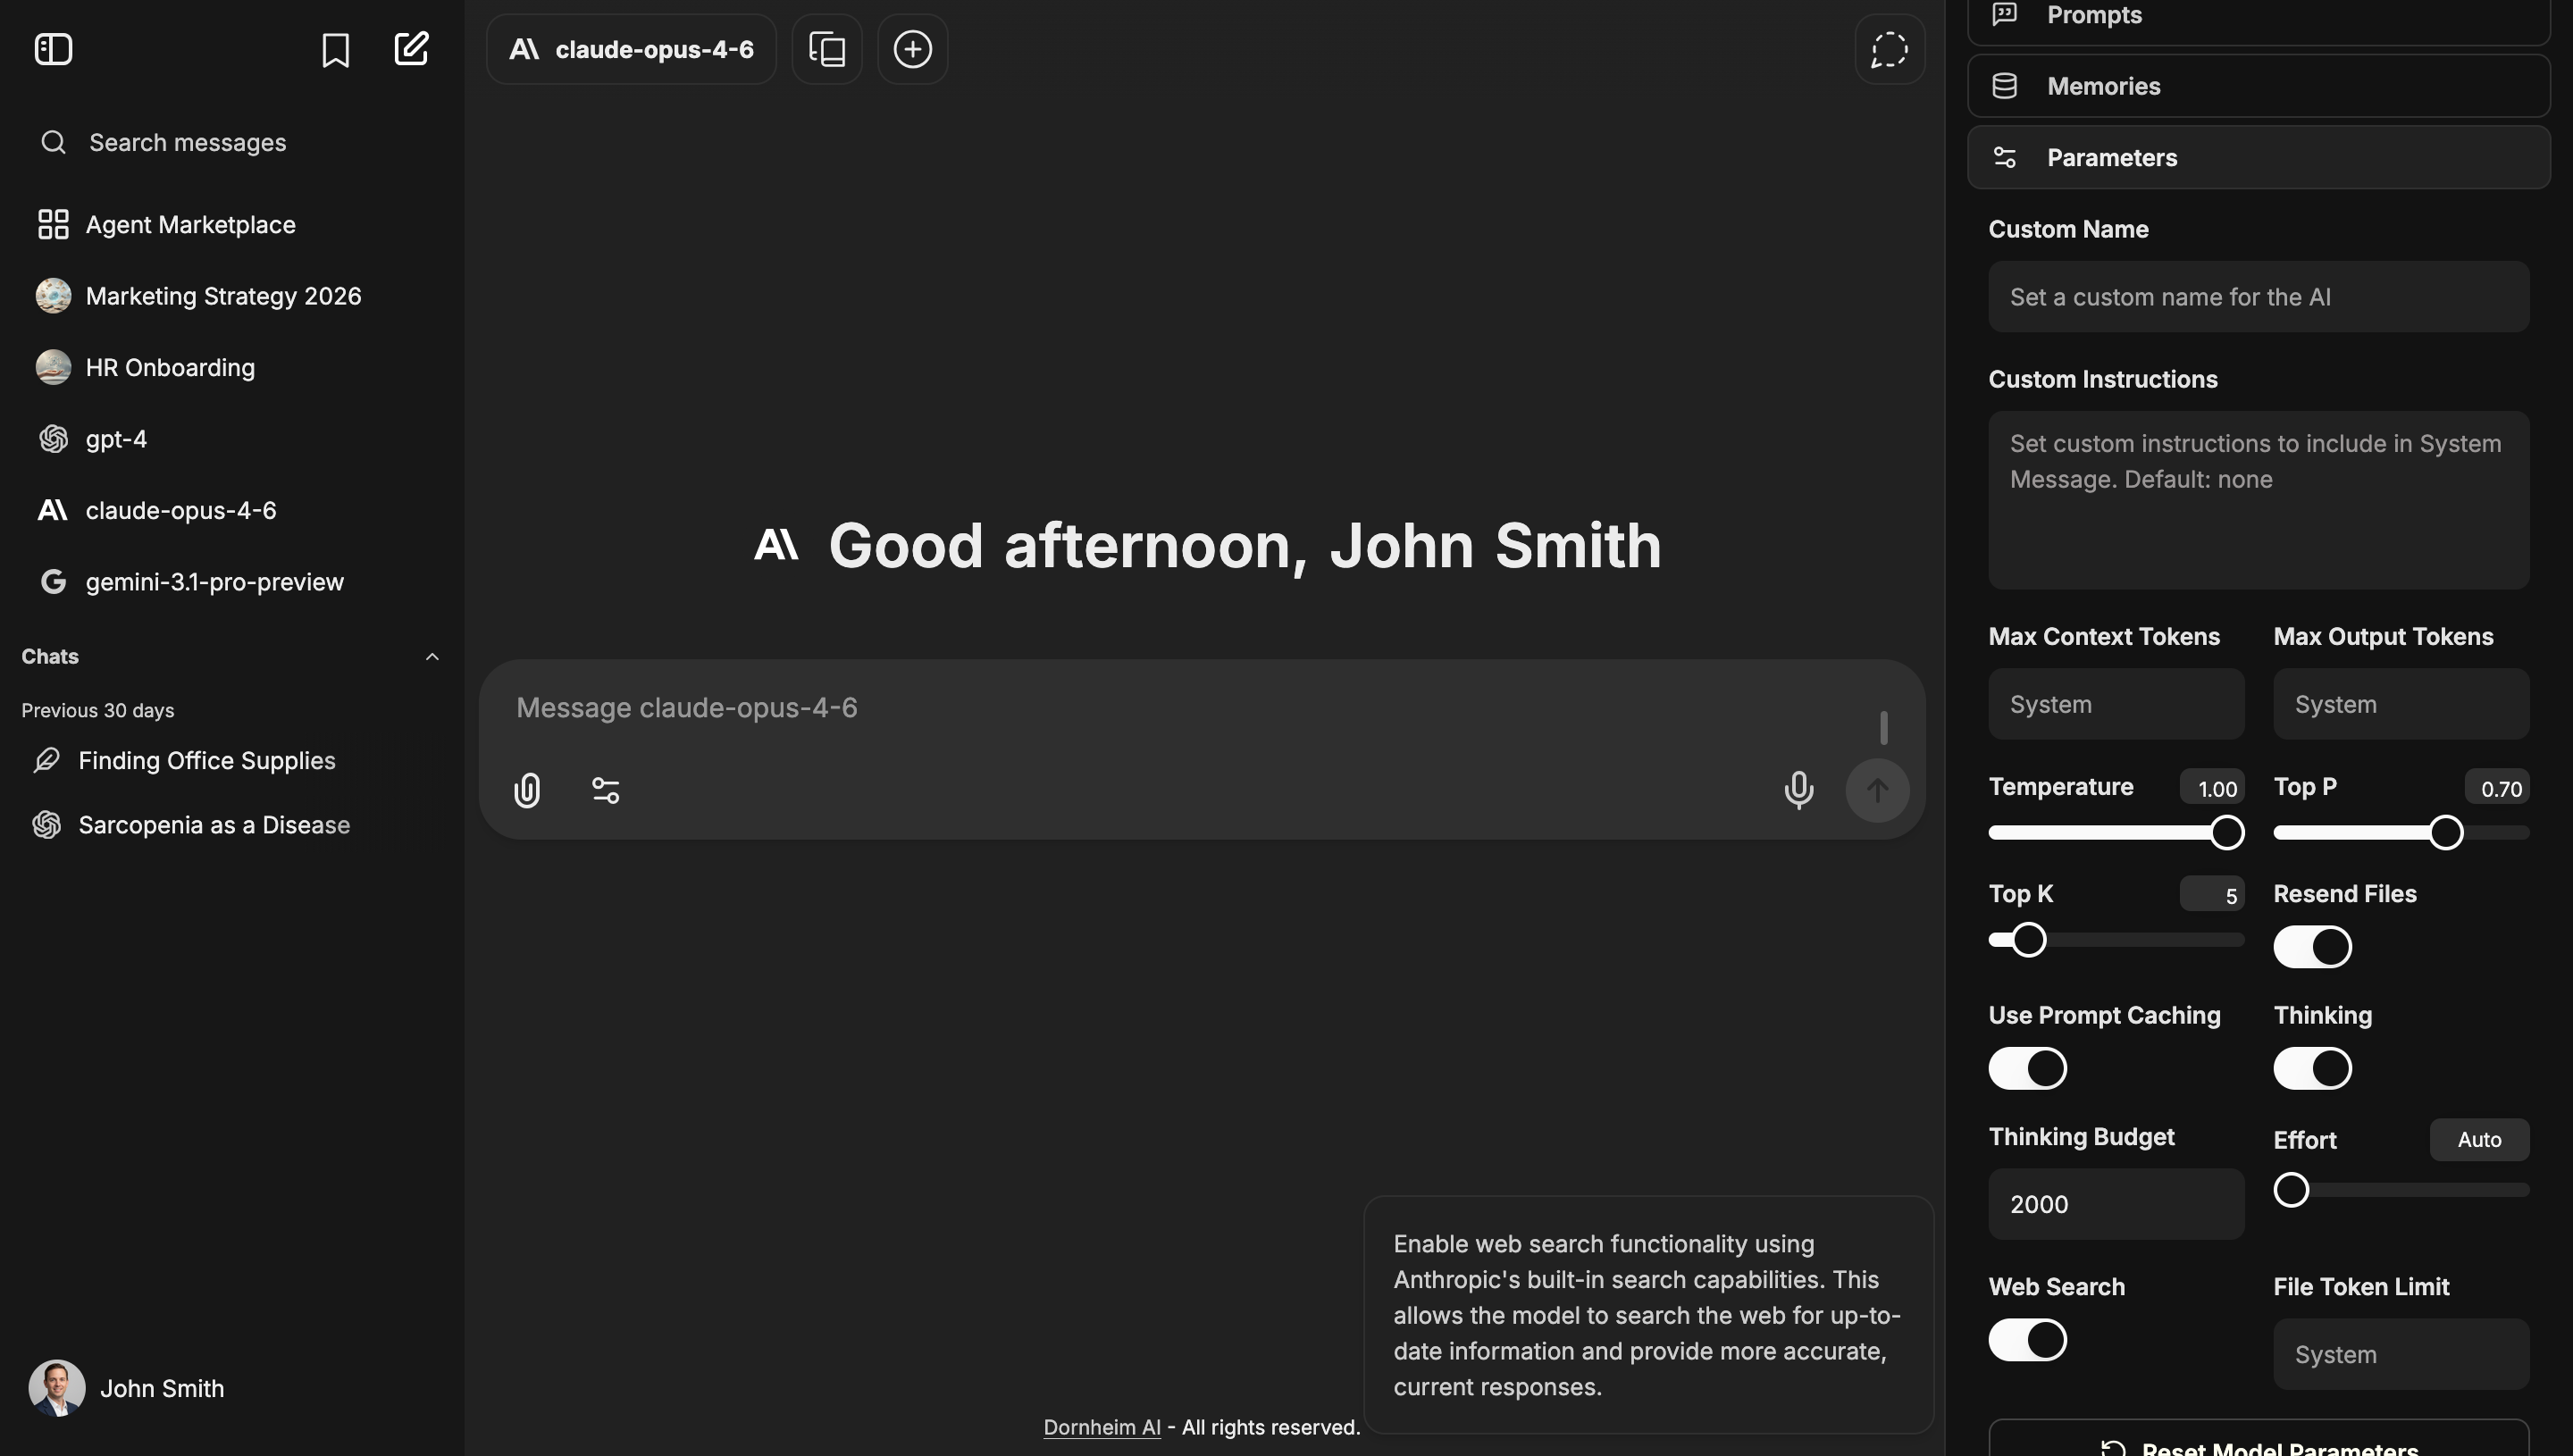Send the message with the arrow button
This screenshot has height=1456, width=2573.
click(x=1877, y=789)
